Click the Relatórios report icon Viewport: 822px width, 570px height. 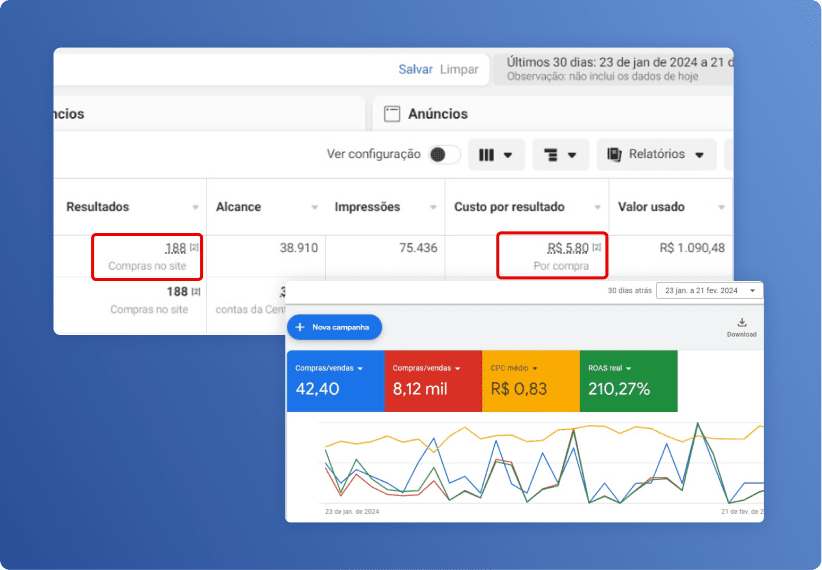614,155
